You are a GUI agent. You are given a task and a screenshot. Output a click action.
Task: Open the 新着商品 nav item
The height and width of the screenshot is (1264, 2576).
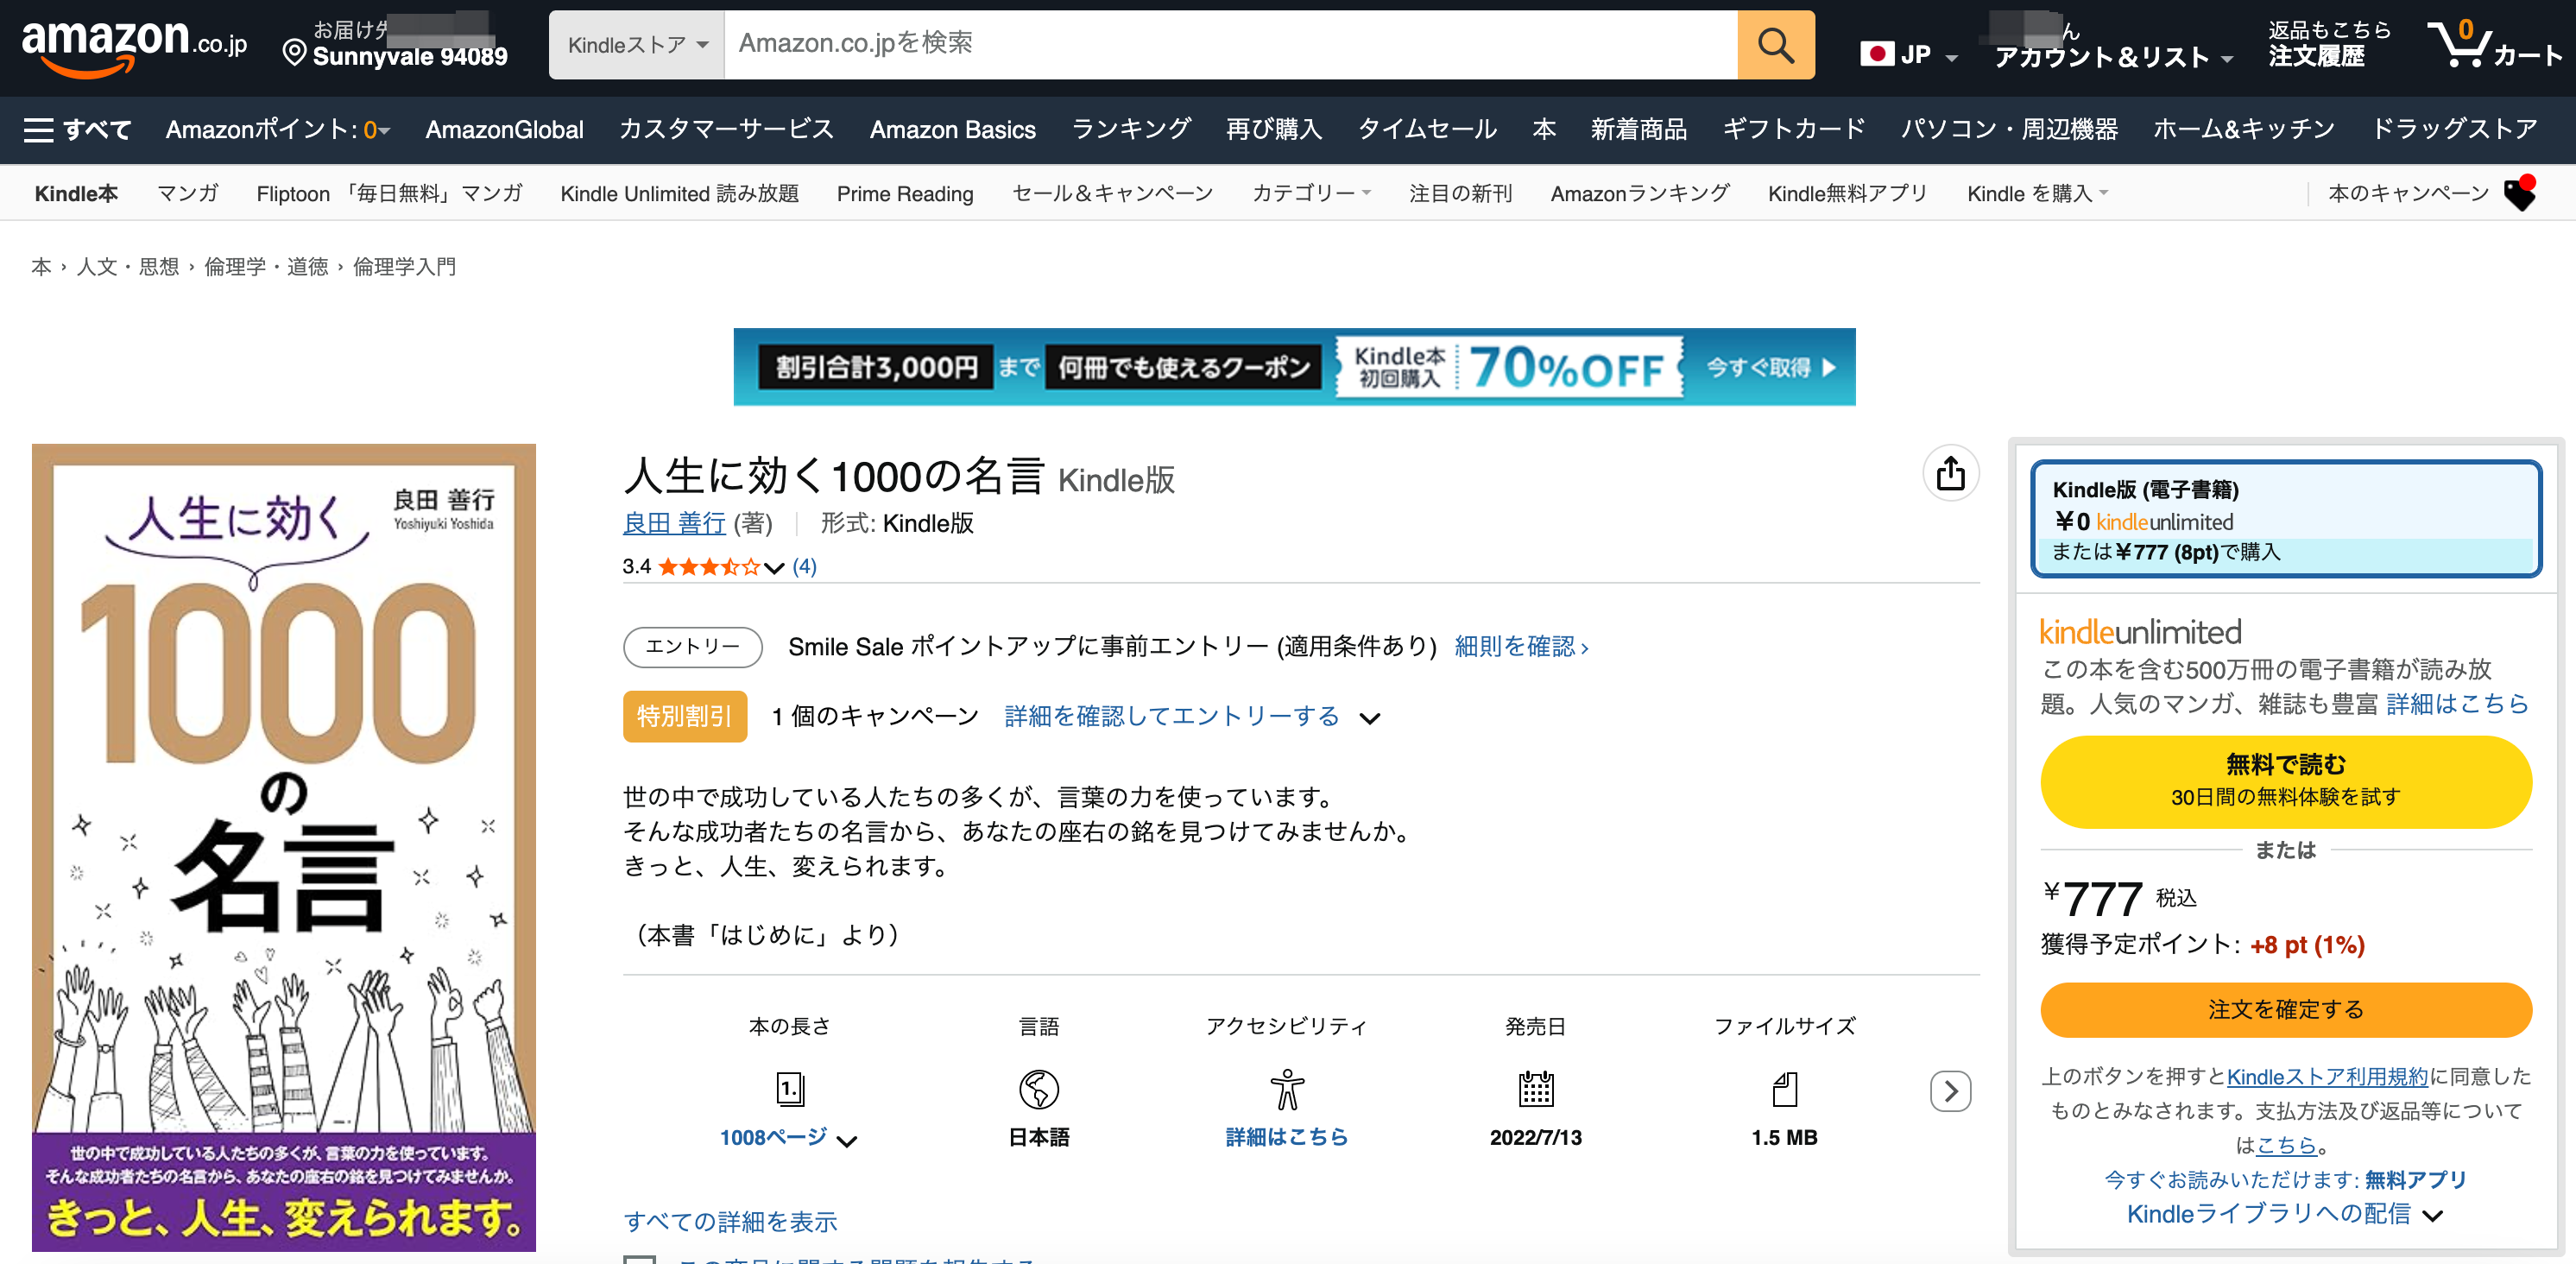click(1639, 130)
